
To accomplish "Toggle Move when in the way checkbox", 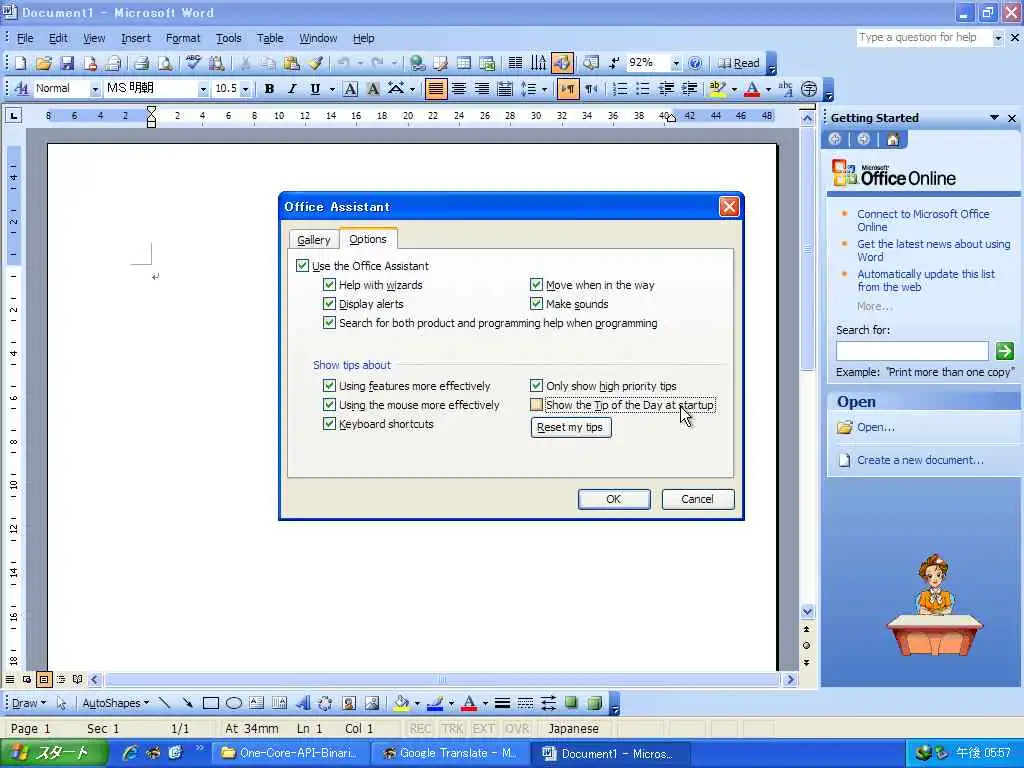I will click(536, 285).
